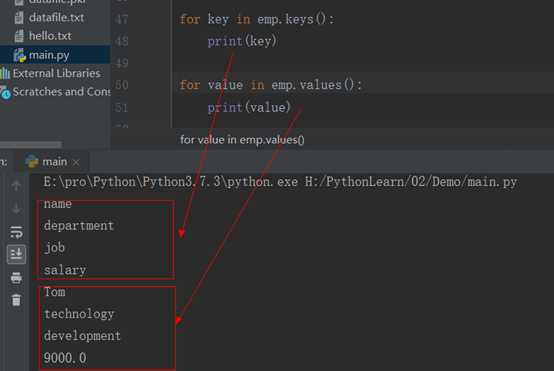Toggle scroll to end in run console

coord(16,254)
